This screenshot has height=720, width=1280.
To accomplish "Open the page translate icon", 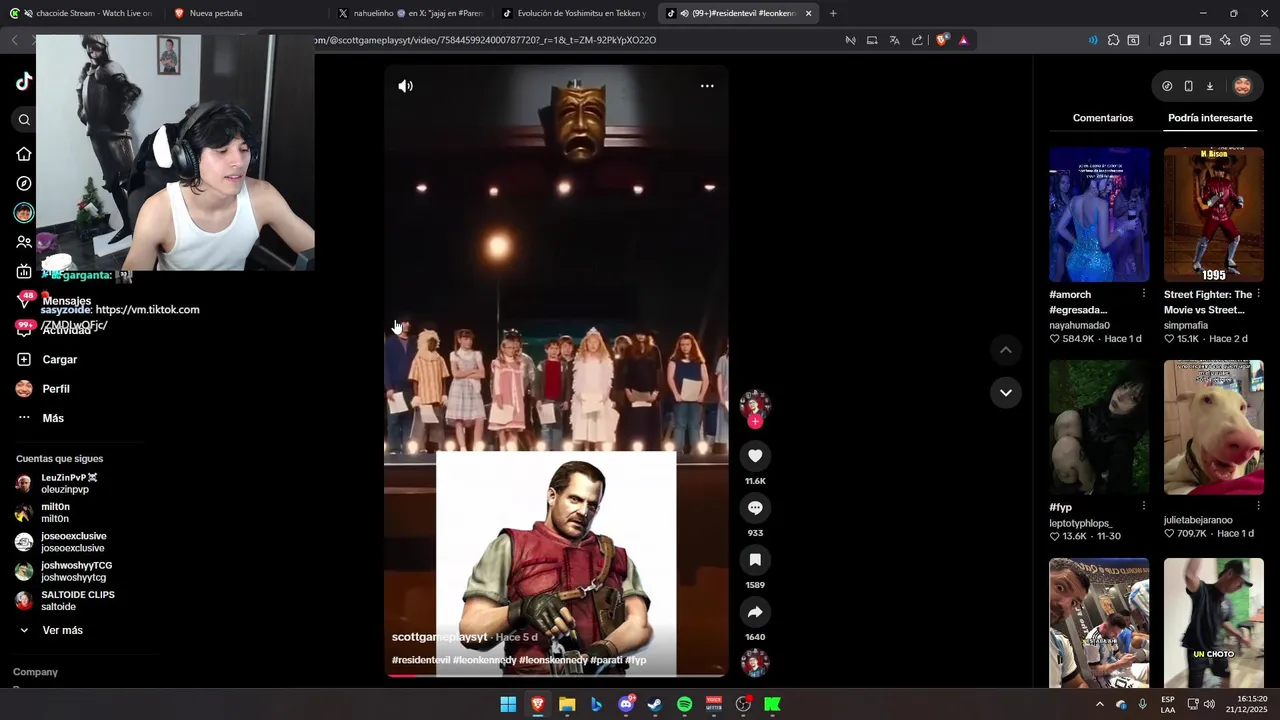I will click(x=894, y=40).
